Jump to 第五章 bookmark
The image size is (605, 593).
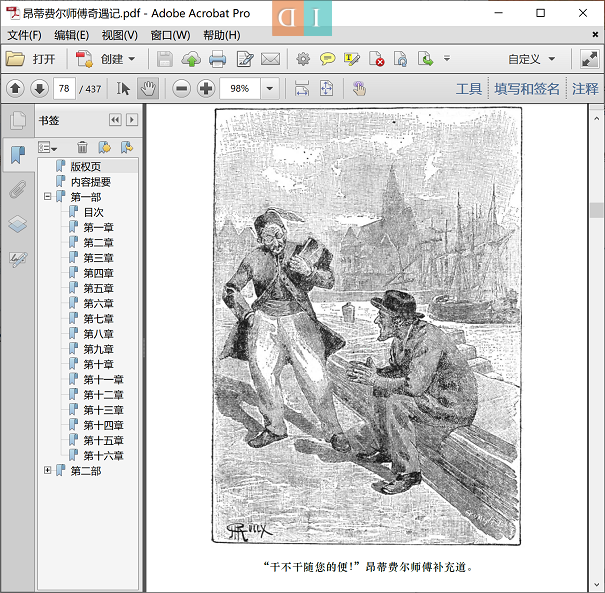coord(98,288)
